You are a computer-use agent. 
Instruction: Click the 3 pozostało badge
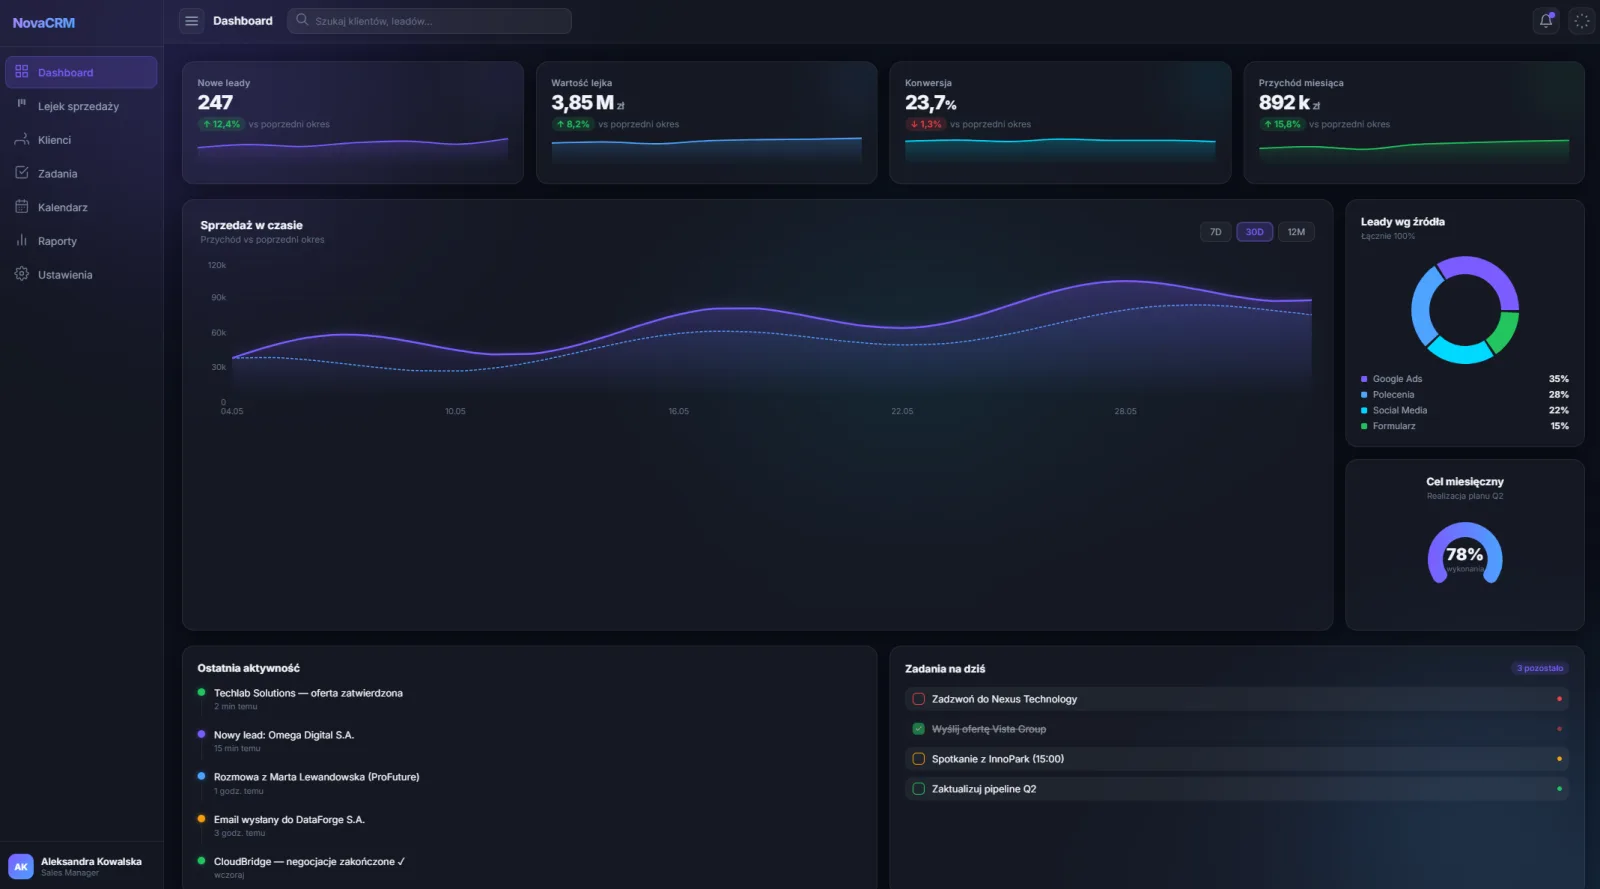(1540, 668)
